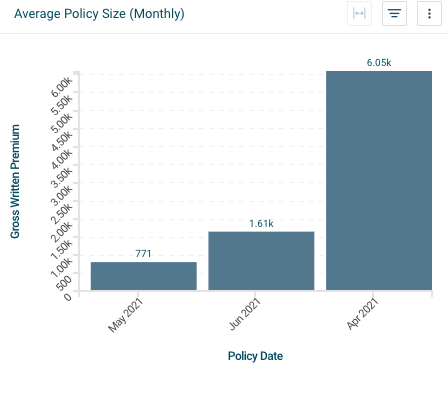Screen dimensions: 448x397
Task: Click the Policy Date axis title
Action: 255,356
